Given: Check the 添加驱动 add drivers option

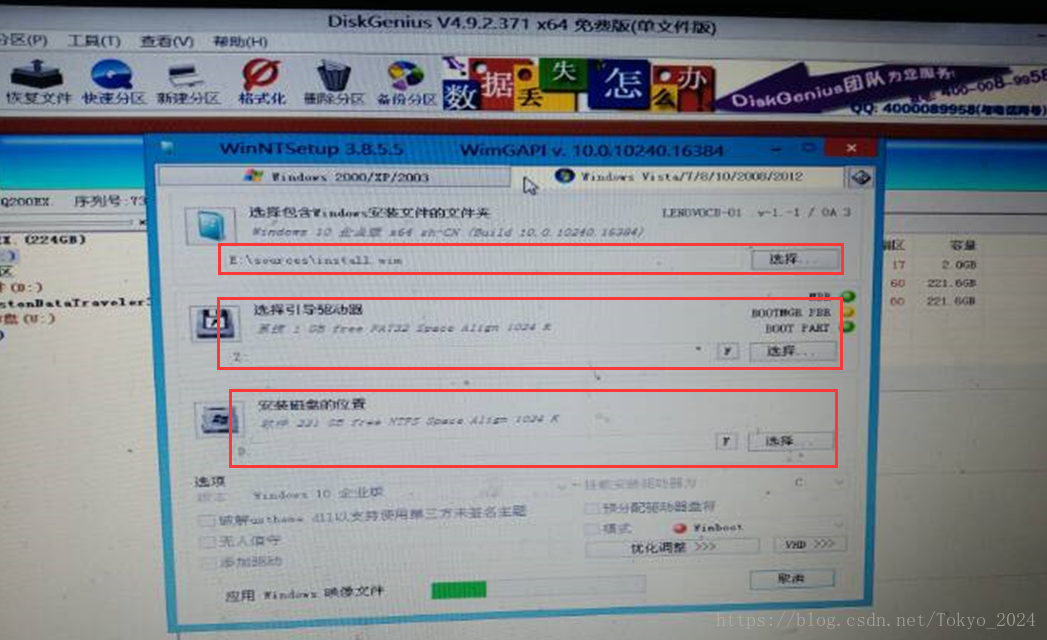Looking at the screenshot, I should [208, 563].
